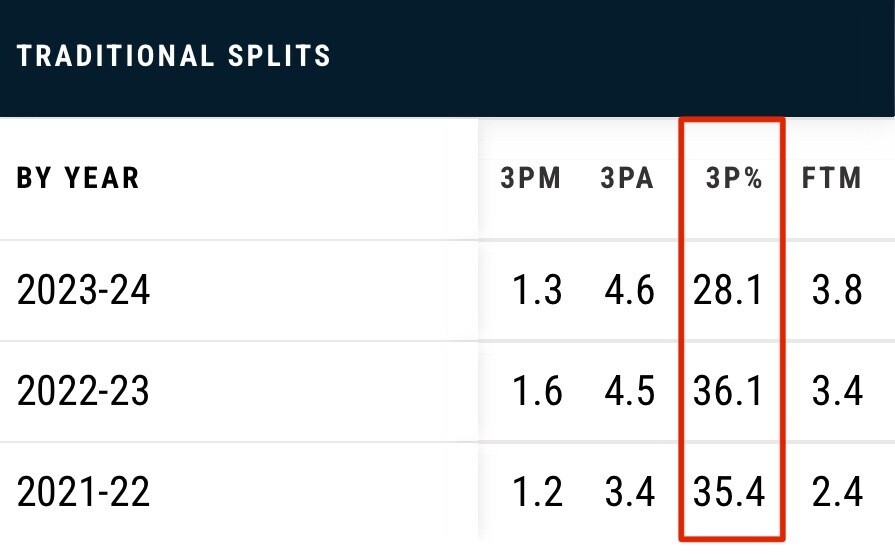The height and width of the screenshot is (555, 895).
Task: Sort by the 3PM column header
Action: click(531, 179)
